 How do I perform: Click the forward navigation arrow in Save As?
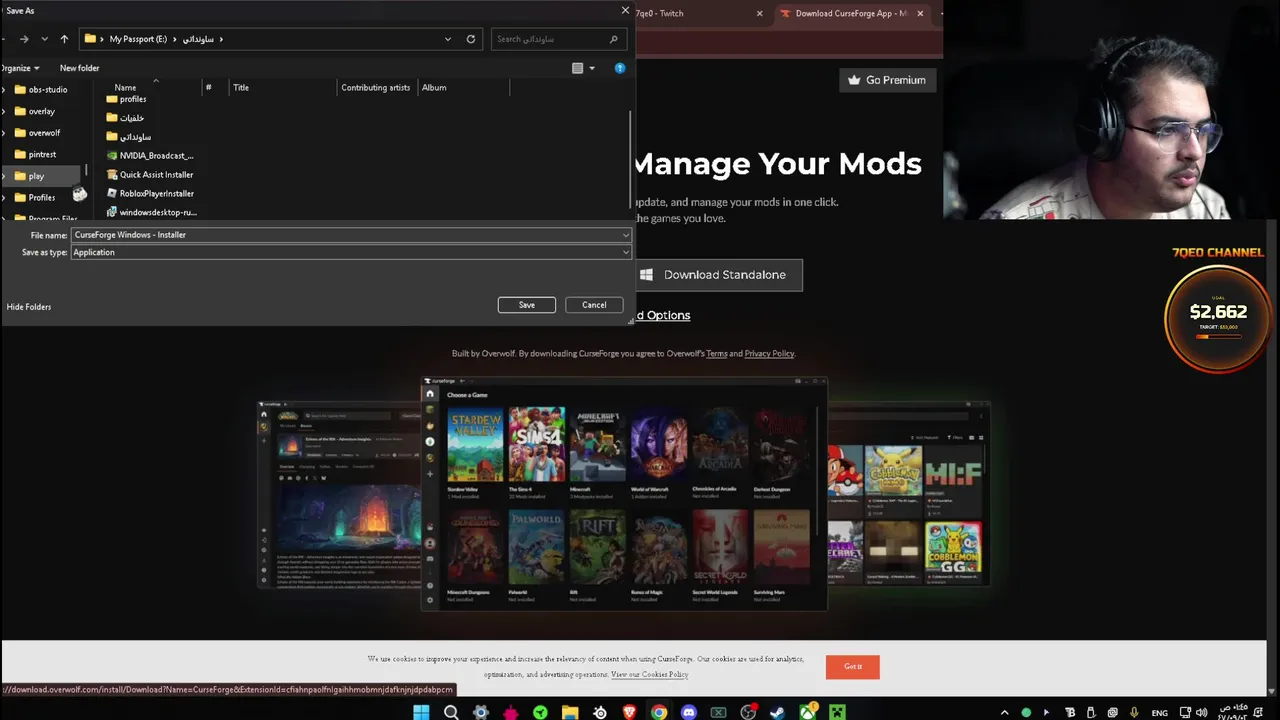tap(24, 39)
